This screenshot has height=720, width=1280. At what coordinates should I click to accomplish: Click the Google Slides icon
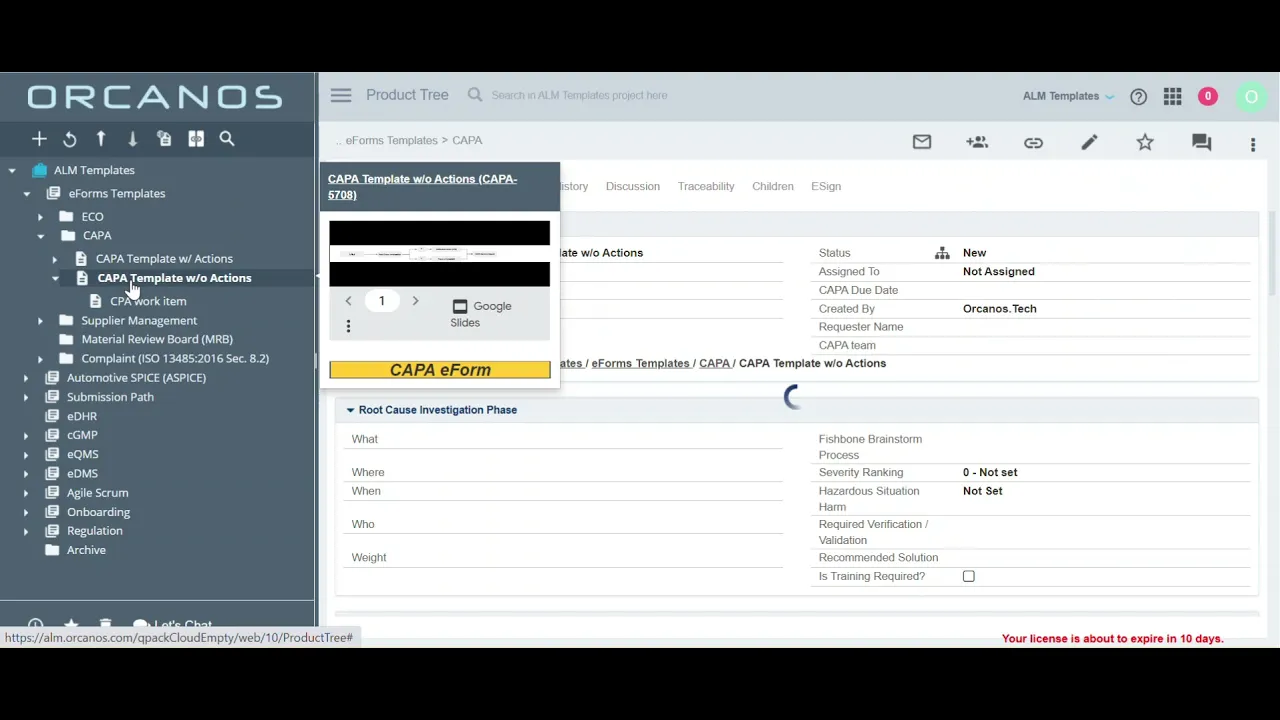(x=460, y=306)
